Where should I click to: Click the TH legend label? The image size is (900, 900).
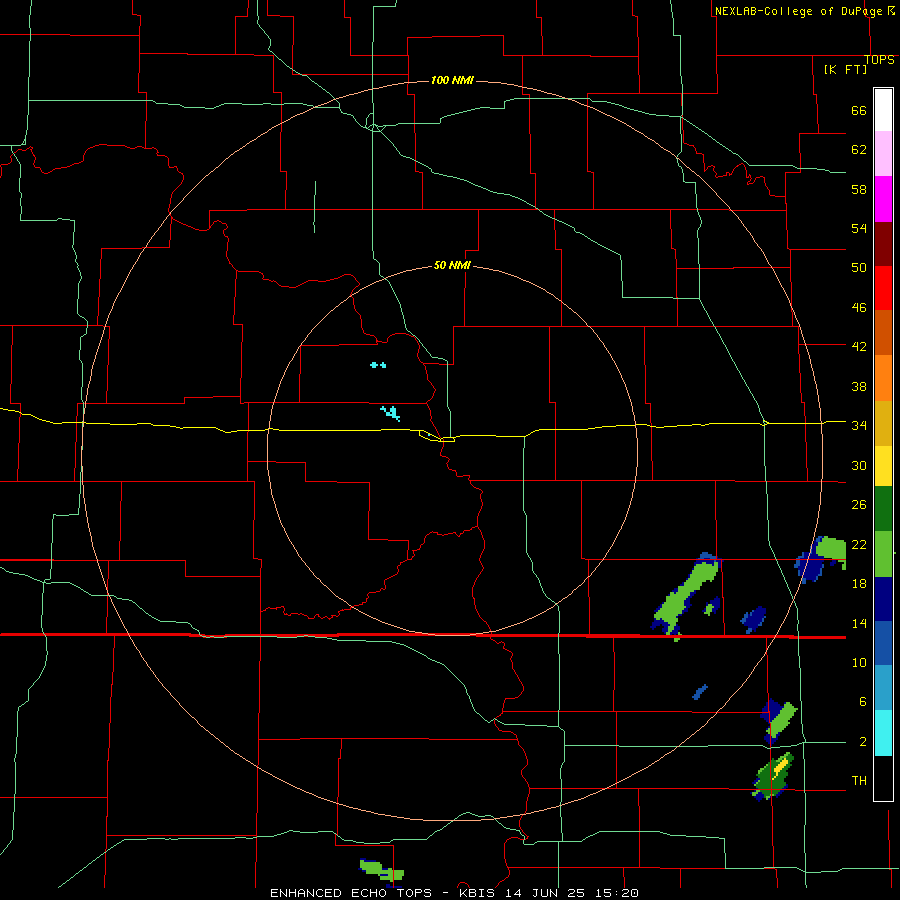pyautogui.click(x=859, y=780)
